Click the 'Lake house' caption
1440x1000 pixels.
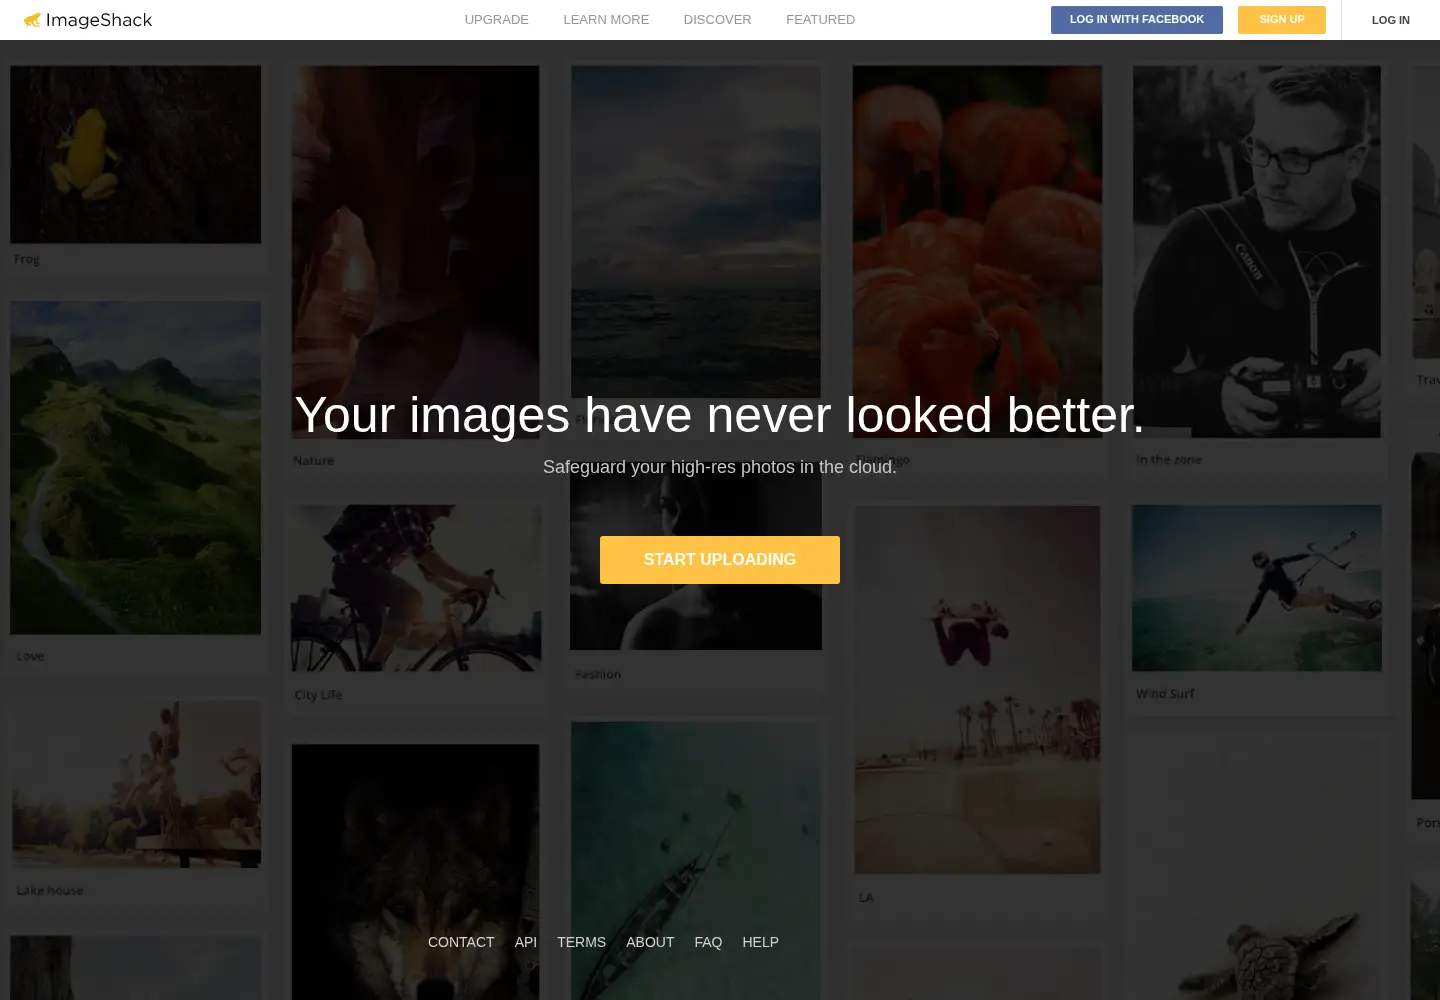[x=50, y=890]
